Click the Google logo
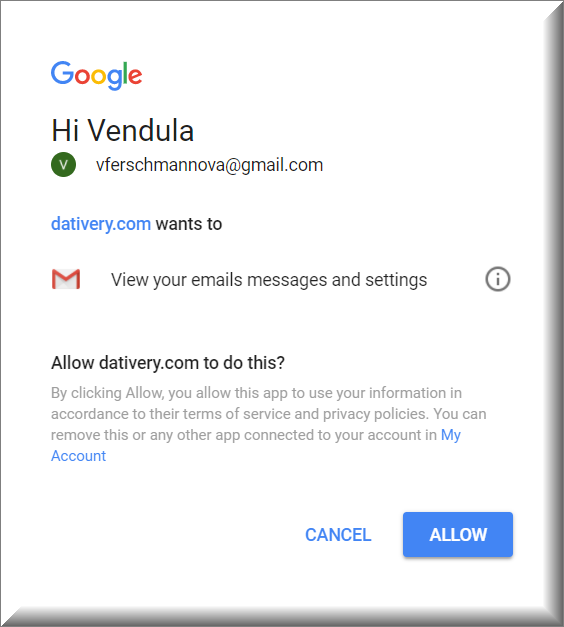Screen dimensions: 564x627 click(96, 75)
